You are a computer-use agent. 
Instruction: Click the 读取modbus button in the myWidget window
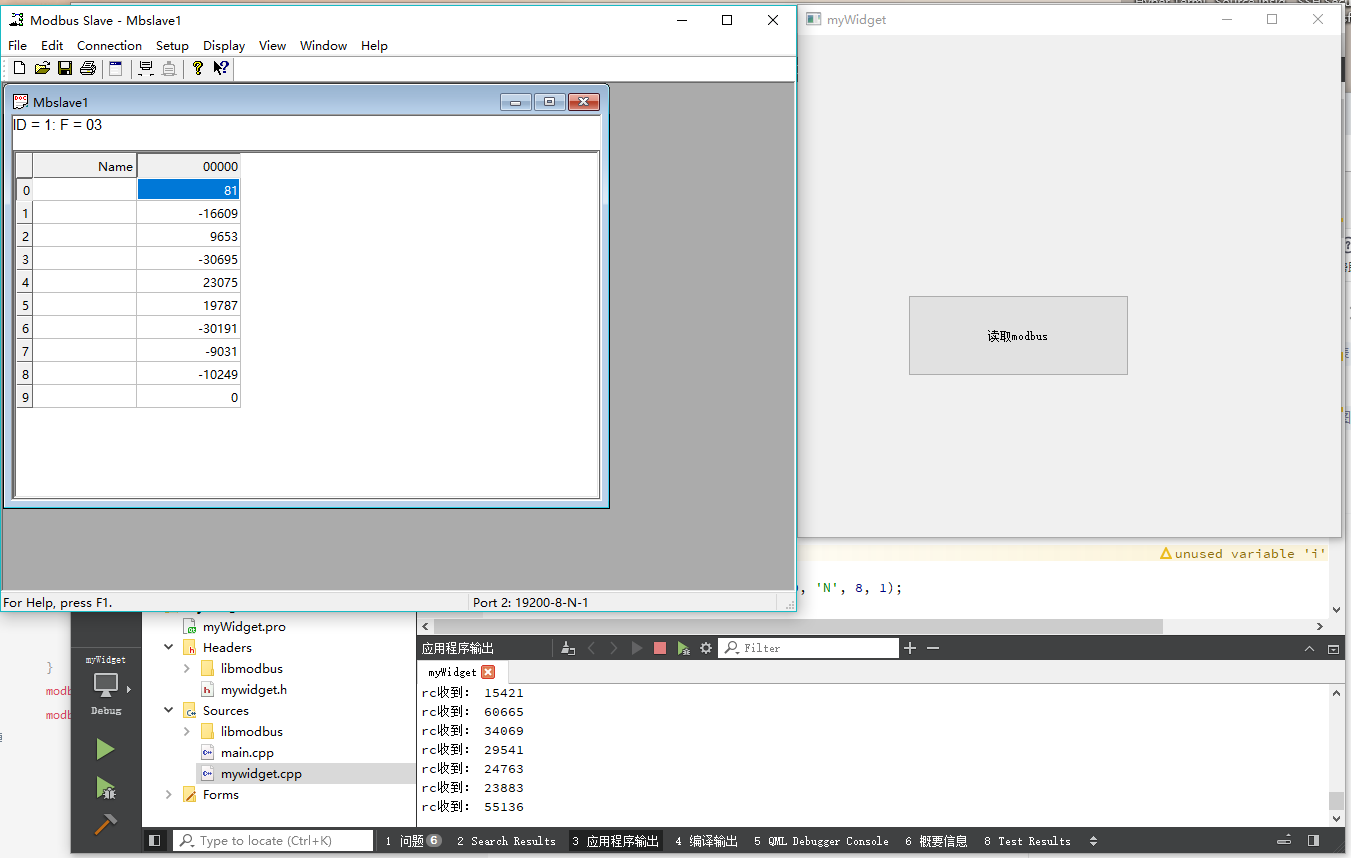click(x=1018, y=336)
